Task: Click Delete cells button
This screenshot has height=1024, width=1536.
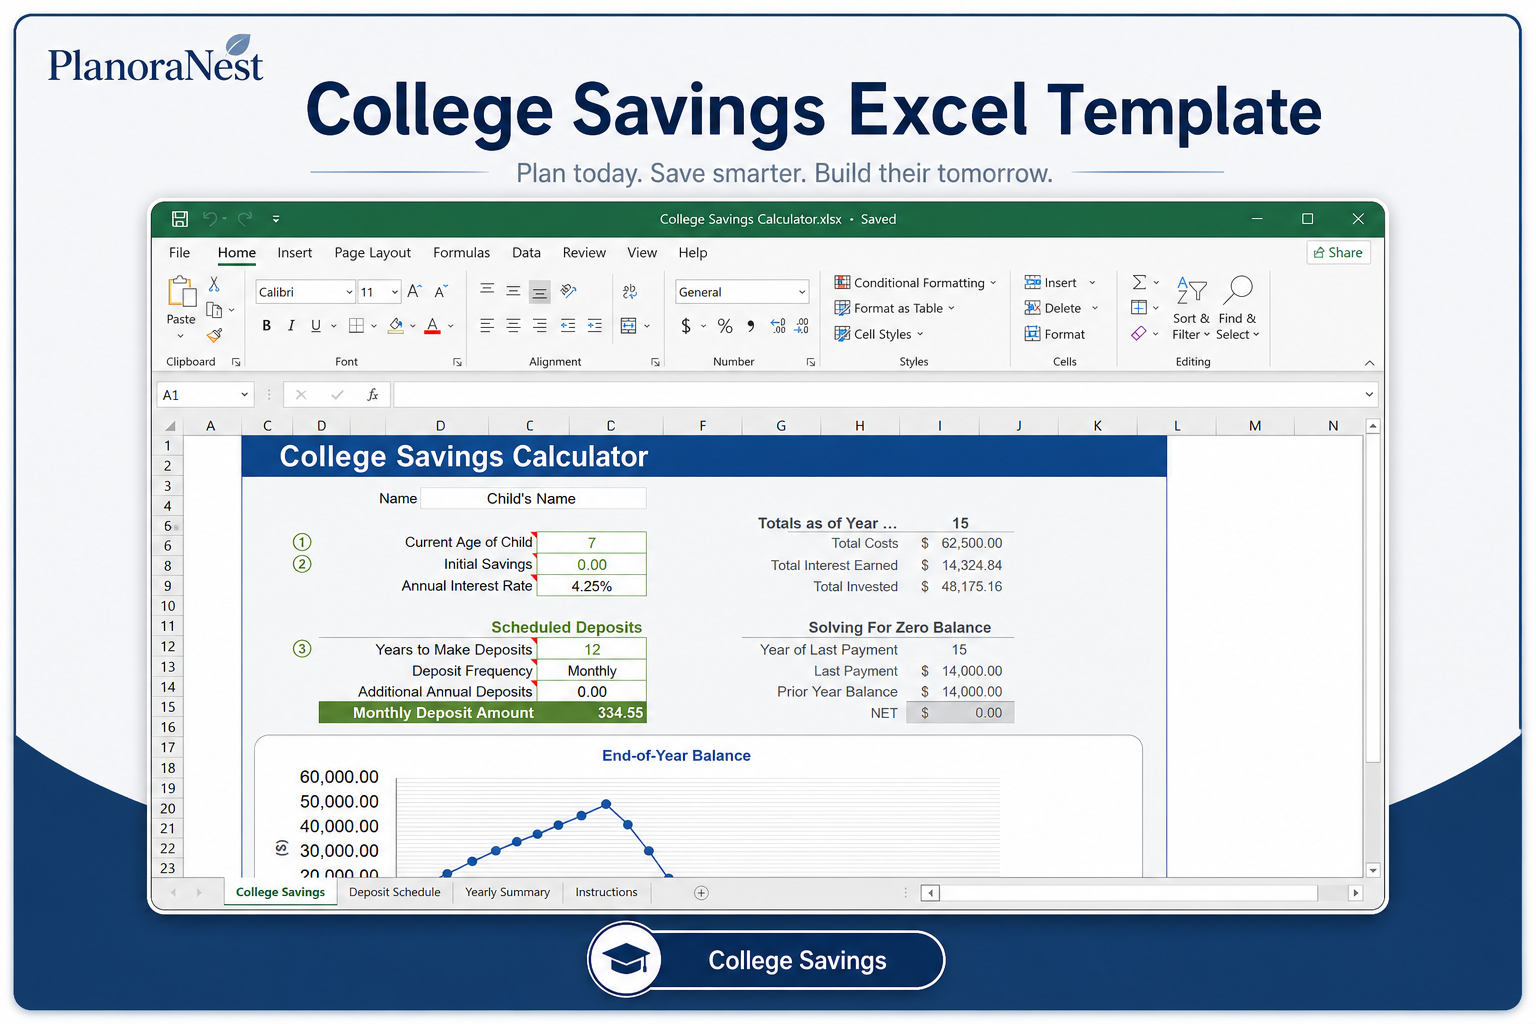Action: 1062,308
